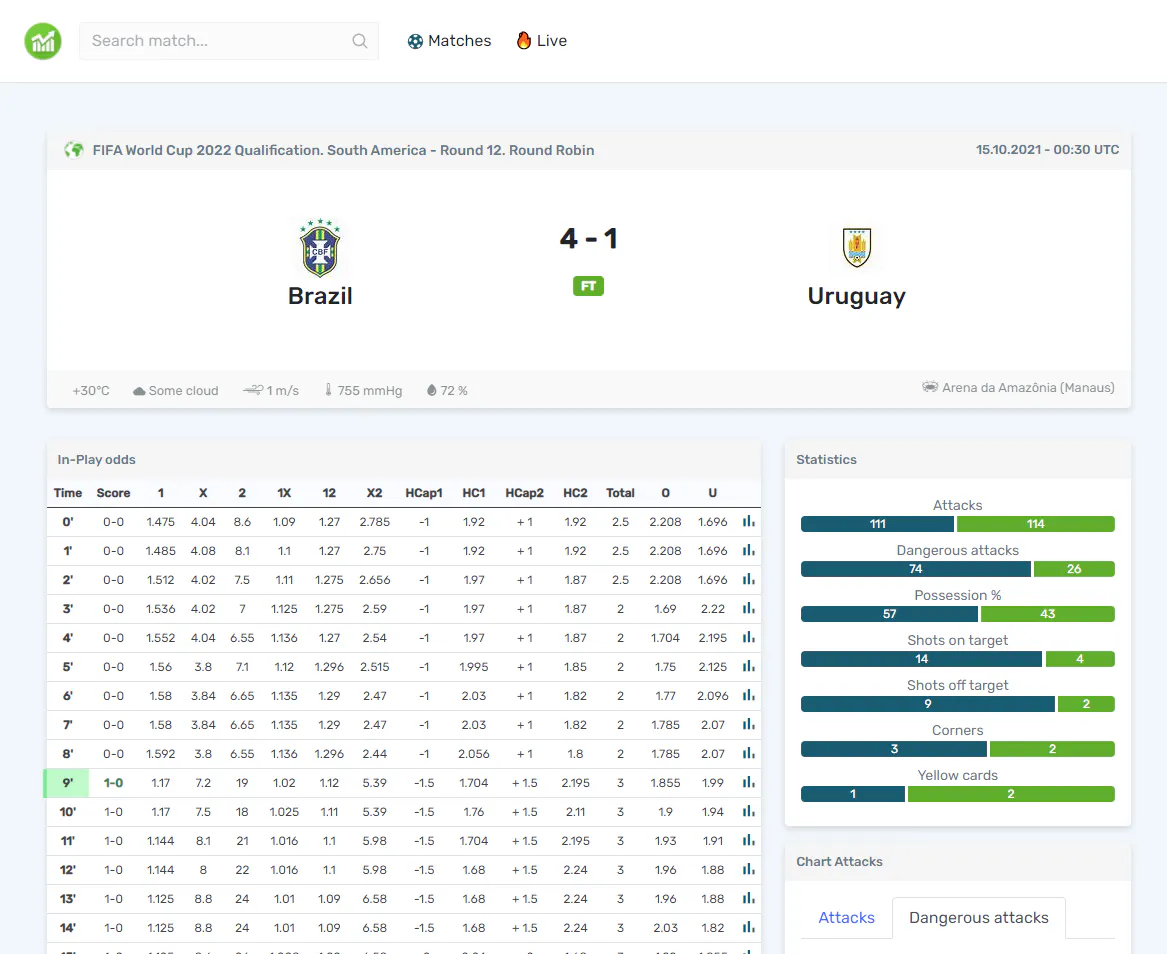Click the FIFA World Cup 2022 Qualification link
This screenshot has width=1167, height=954.
343,150
